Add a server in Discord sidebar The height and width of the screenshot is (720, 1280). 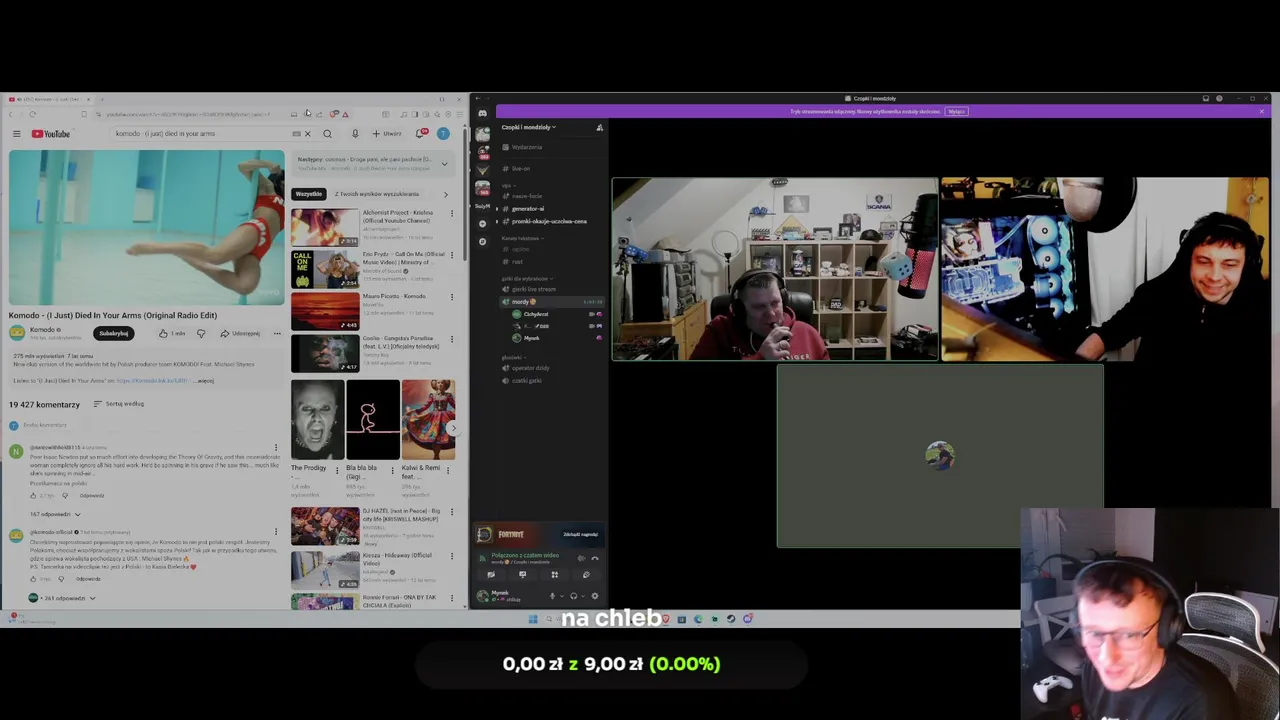pyautogui.click(x=483, y=223)
